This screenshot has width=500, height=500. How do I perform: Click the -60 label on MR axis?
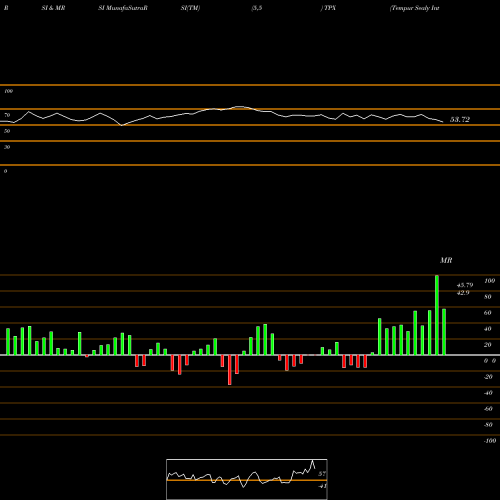tap(488, 409)
